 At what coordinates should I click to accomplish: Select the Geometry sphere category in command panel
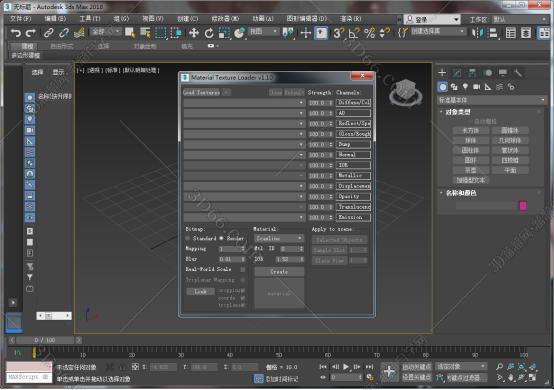[442, 87]
